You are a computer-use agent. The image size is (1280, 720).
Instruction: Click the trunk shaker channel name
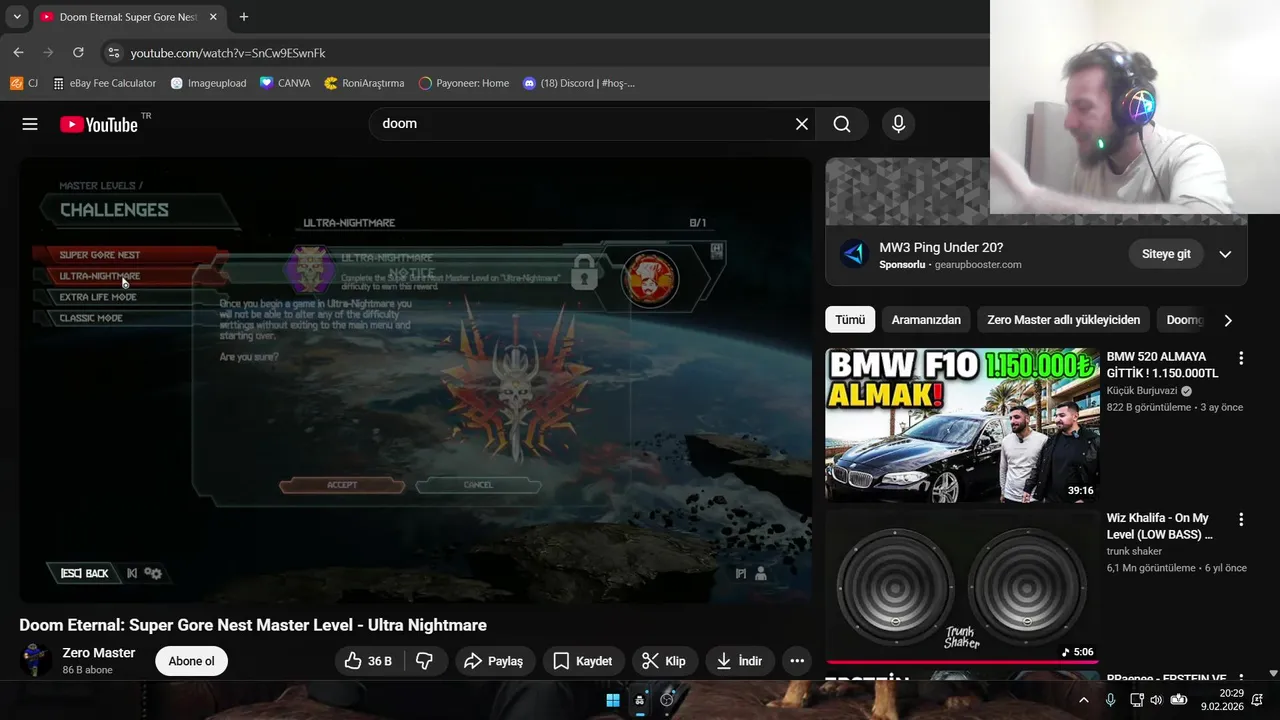pyautogui.click(x=1134, y=552)
